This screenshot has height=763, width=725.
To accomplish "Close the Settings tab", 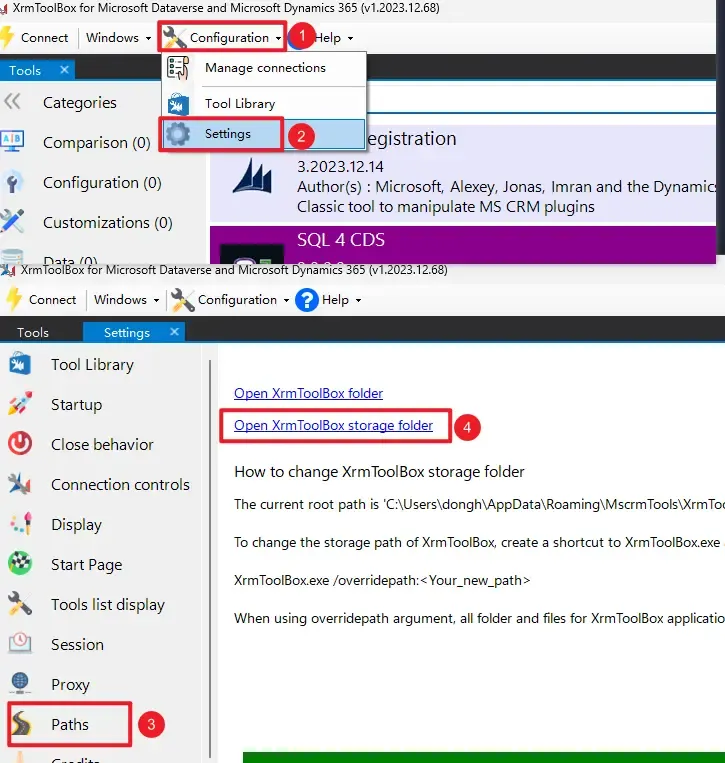I will click(175, 332).
